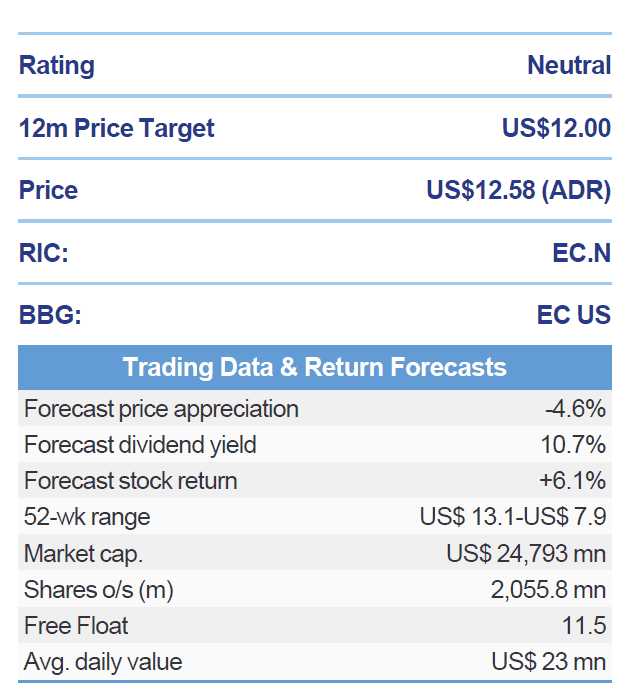Image resolution: width=635 pixels, height=683 pixels.
Task: Select the 52-wk range value
Action: click(513, 517)
